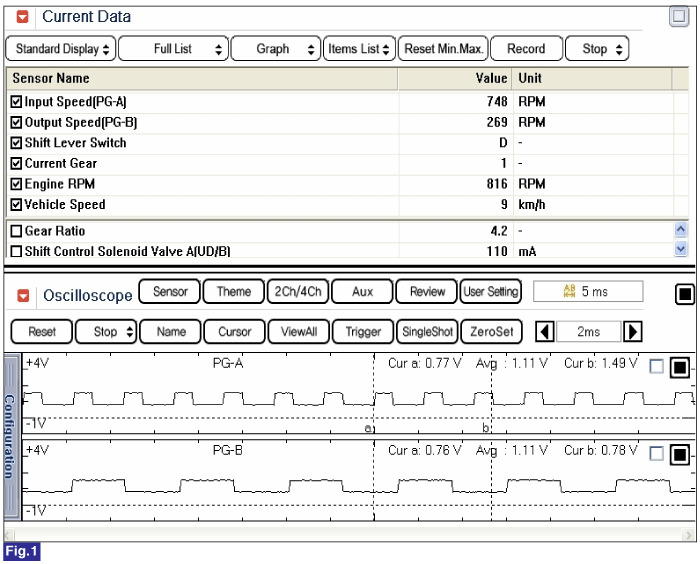Uncheck the Input Speed(PG-A) checkbox
Viewport: 700px width, 564px height.
click(x=16, y=102)
